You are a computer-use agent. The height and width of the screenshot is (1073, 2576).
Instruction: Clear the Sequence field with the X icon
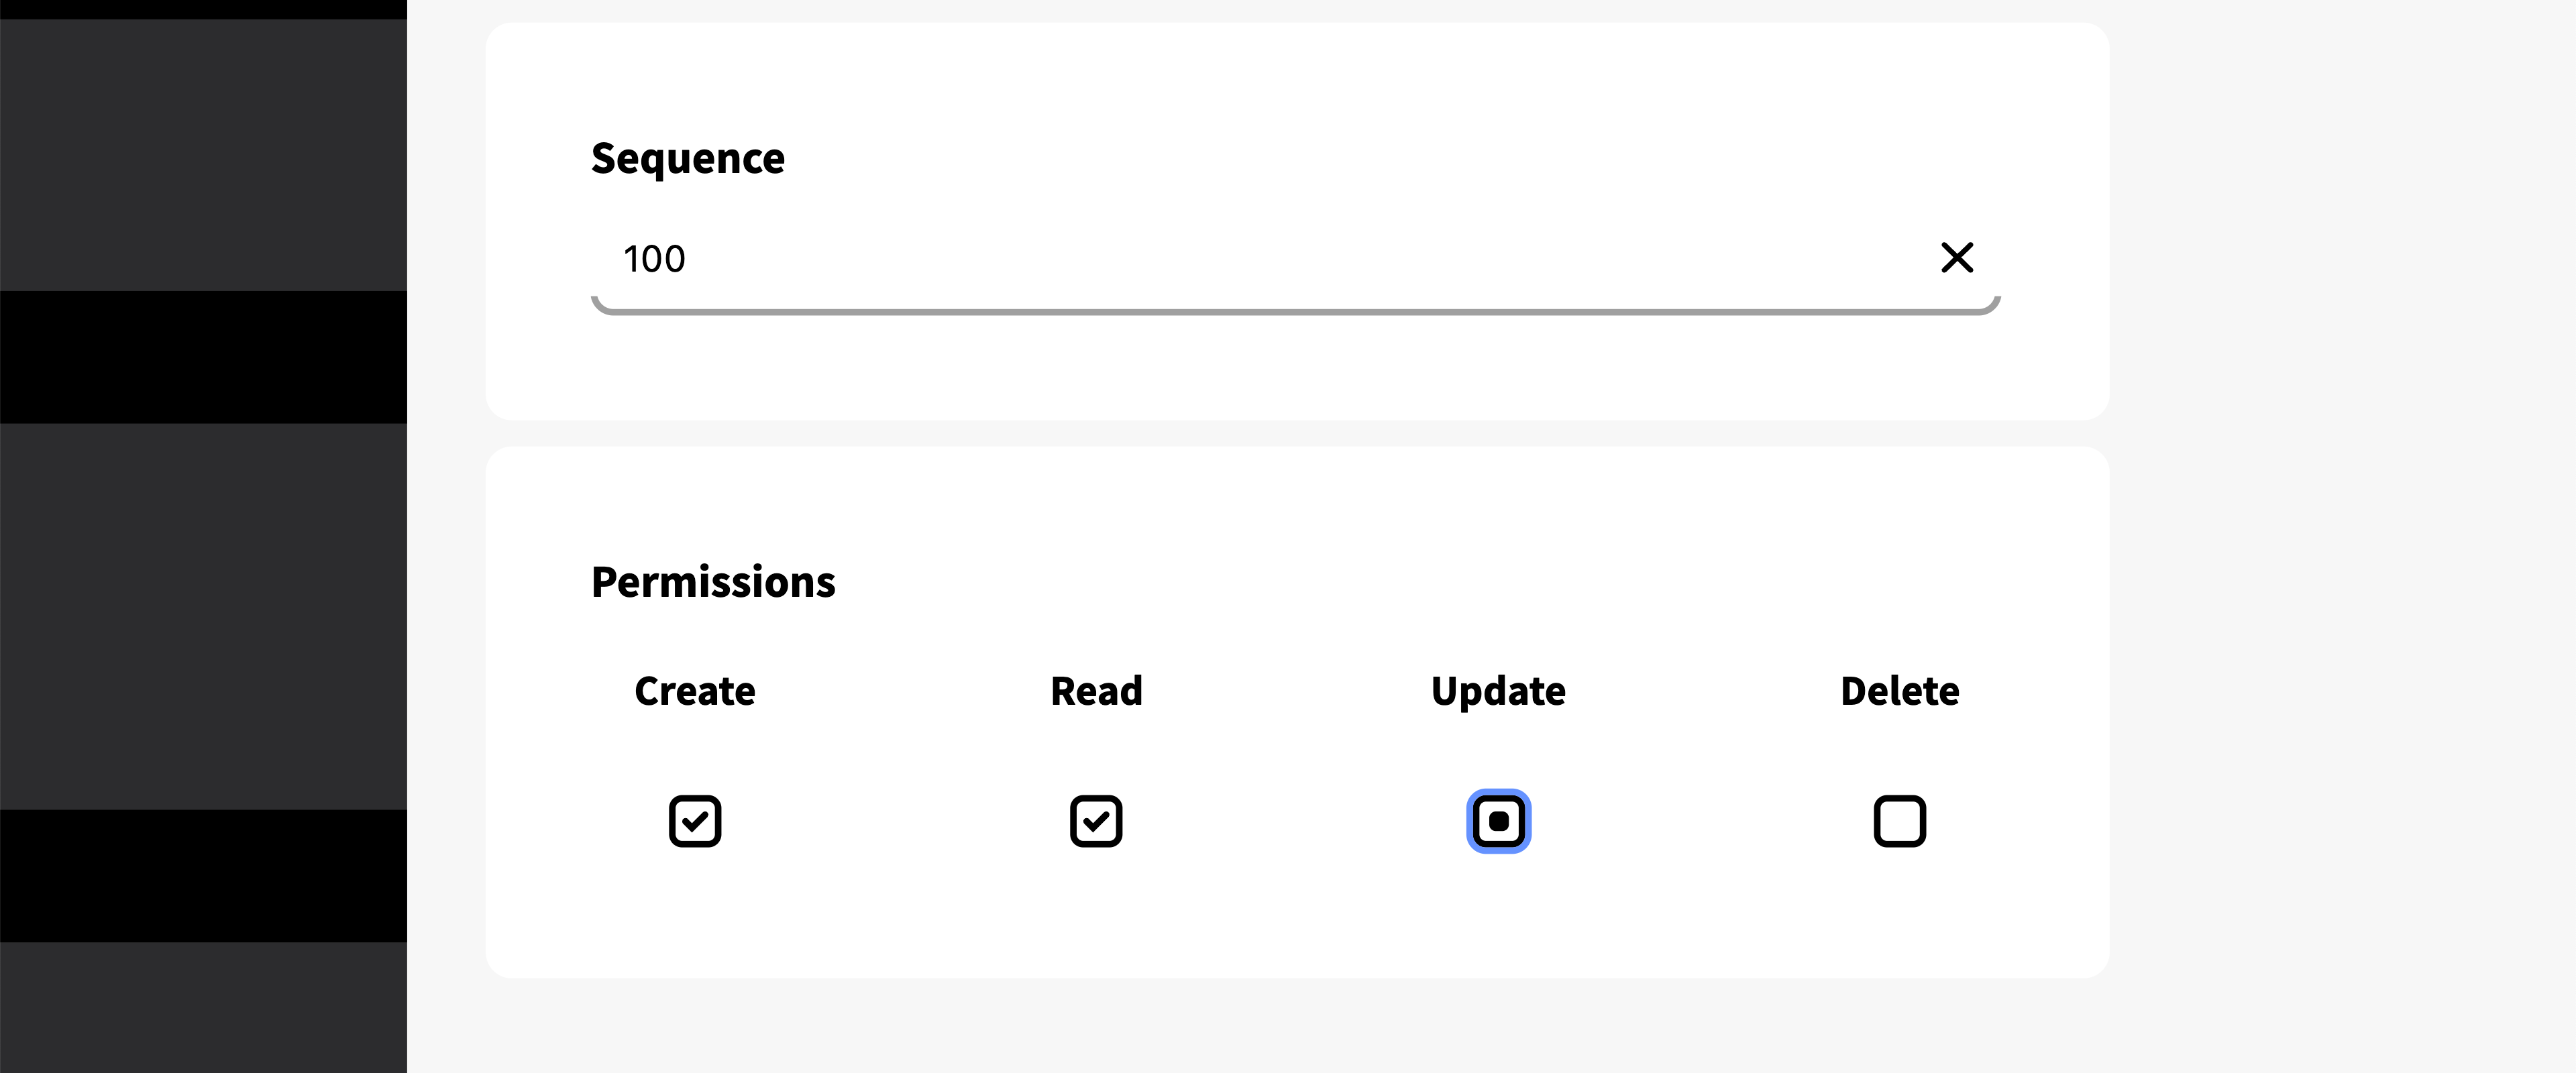[x=1957, y=258]
